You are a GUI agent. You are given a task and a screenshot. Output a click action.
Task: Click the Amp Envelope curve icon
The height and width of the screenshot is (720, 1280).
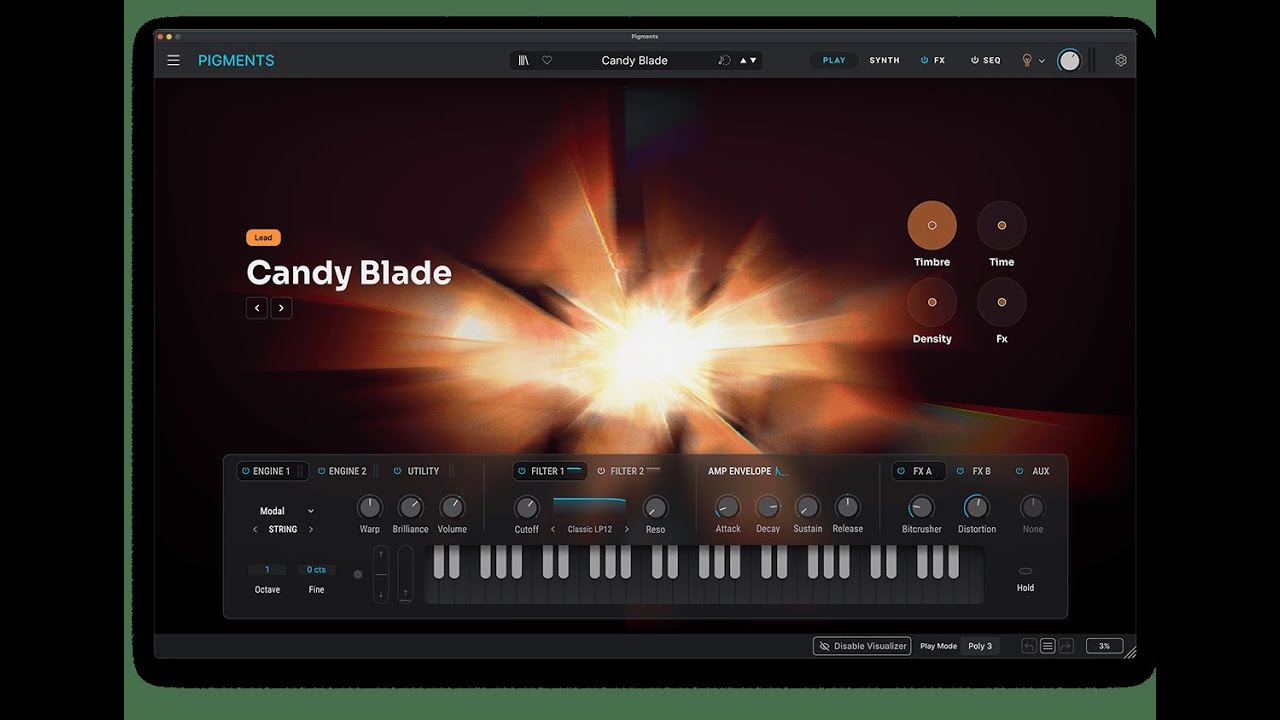pyautogui.click(x=782, y=471)
